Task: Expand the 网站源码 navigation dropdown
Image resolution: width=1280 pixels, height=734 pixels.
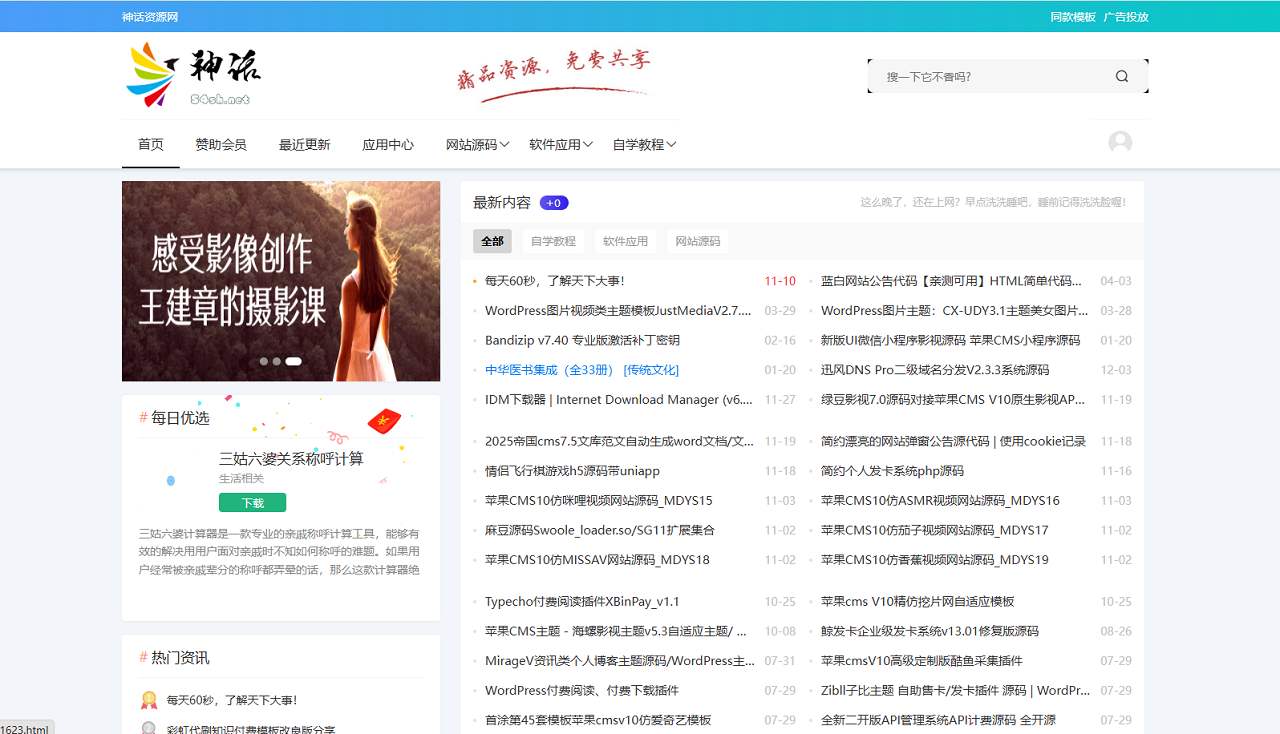Action: point(472,144)
